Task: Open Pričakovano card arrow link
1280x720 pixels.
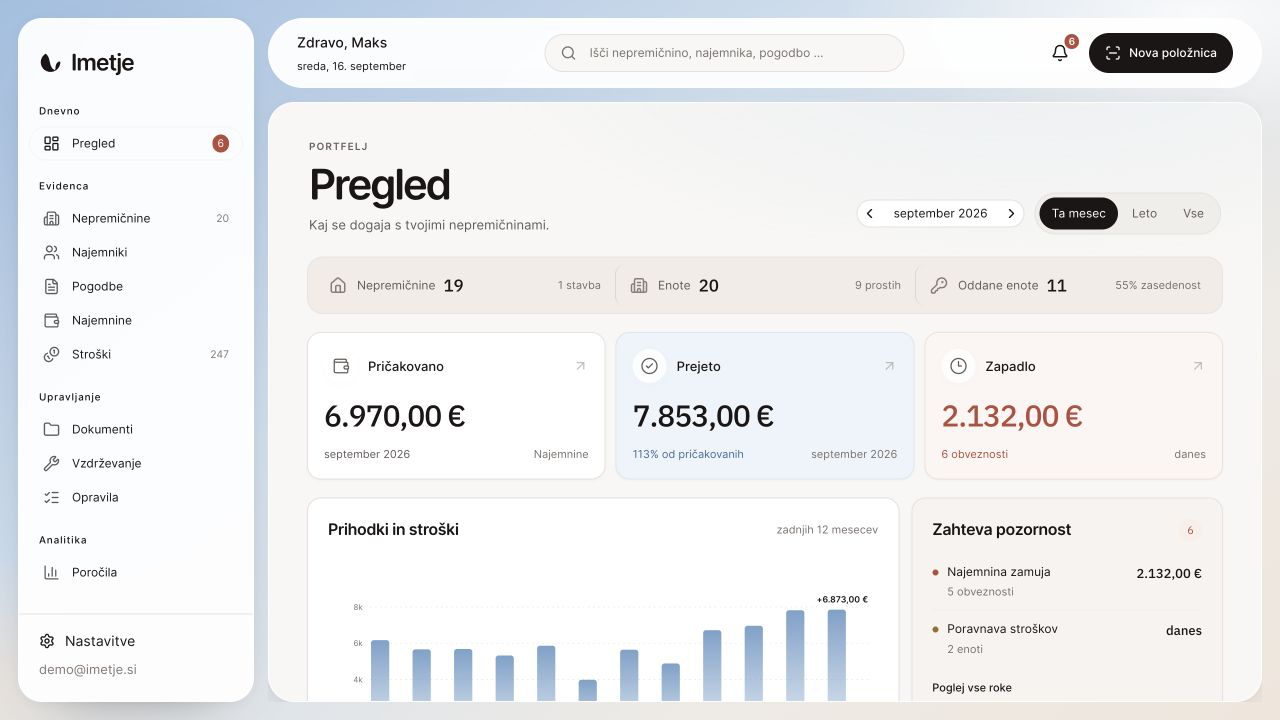Action: coord(580,366)
